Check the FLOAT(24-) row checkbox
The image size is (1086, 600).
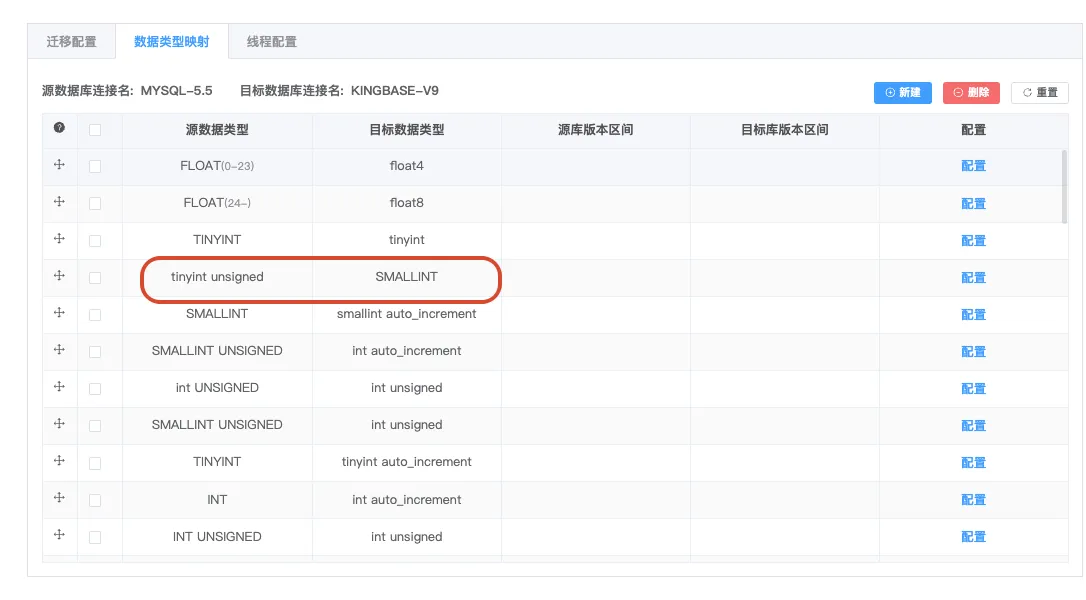coord(95,203)
